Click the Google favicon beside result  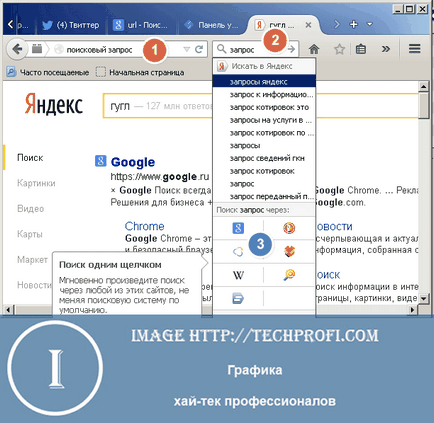click(101, 161)
